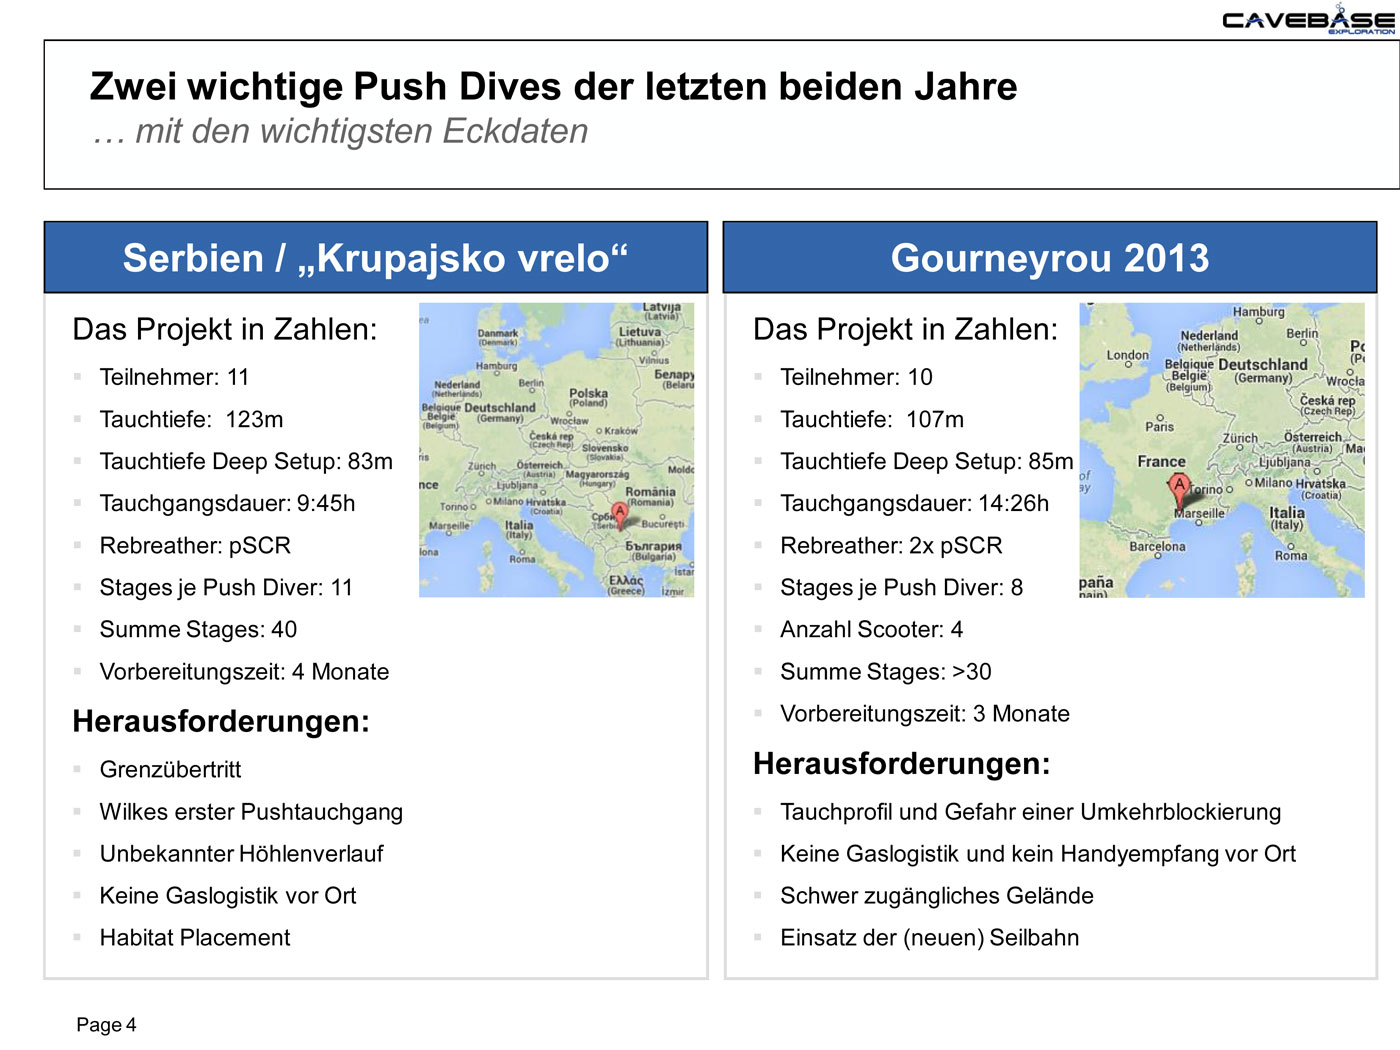Click 'London' label on France map

(1127, 355)
